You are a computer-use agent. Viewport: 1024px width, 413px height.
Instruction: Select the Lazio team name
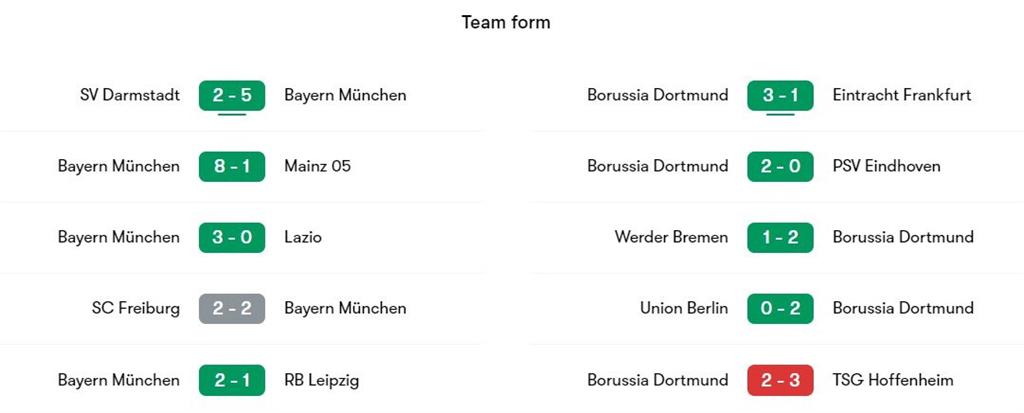click(x=303, y=238)
